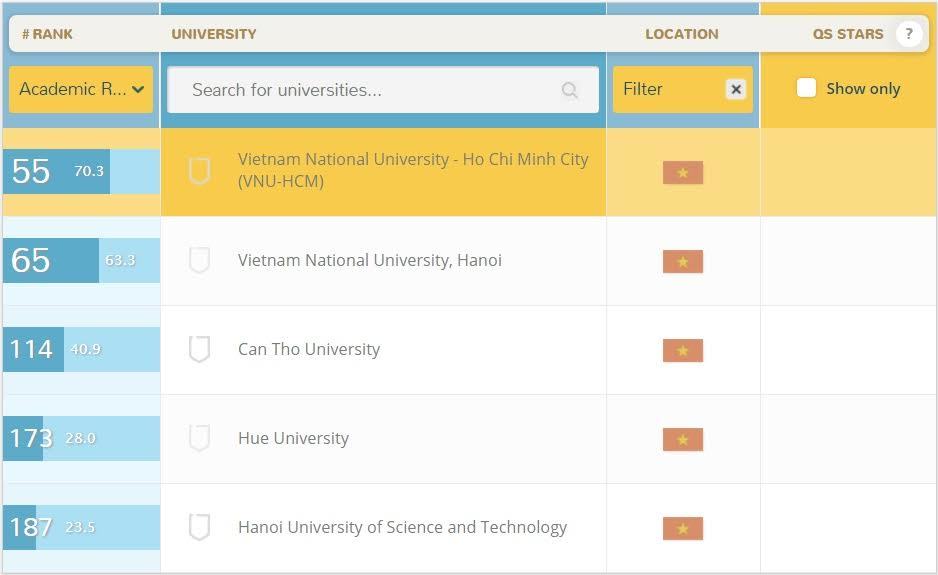The image size is (938, 575).
Task: Click Vietnam flag in Can Tho row
Action: [683, 350]
